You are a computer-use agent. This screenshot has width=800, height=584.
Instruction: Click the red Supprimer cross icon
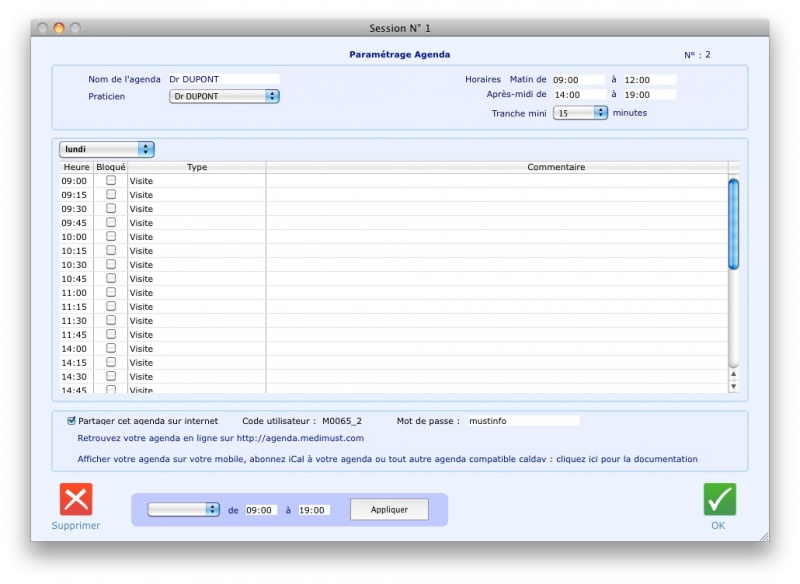[x=76, y=499]
